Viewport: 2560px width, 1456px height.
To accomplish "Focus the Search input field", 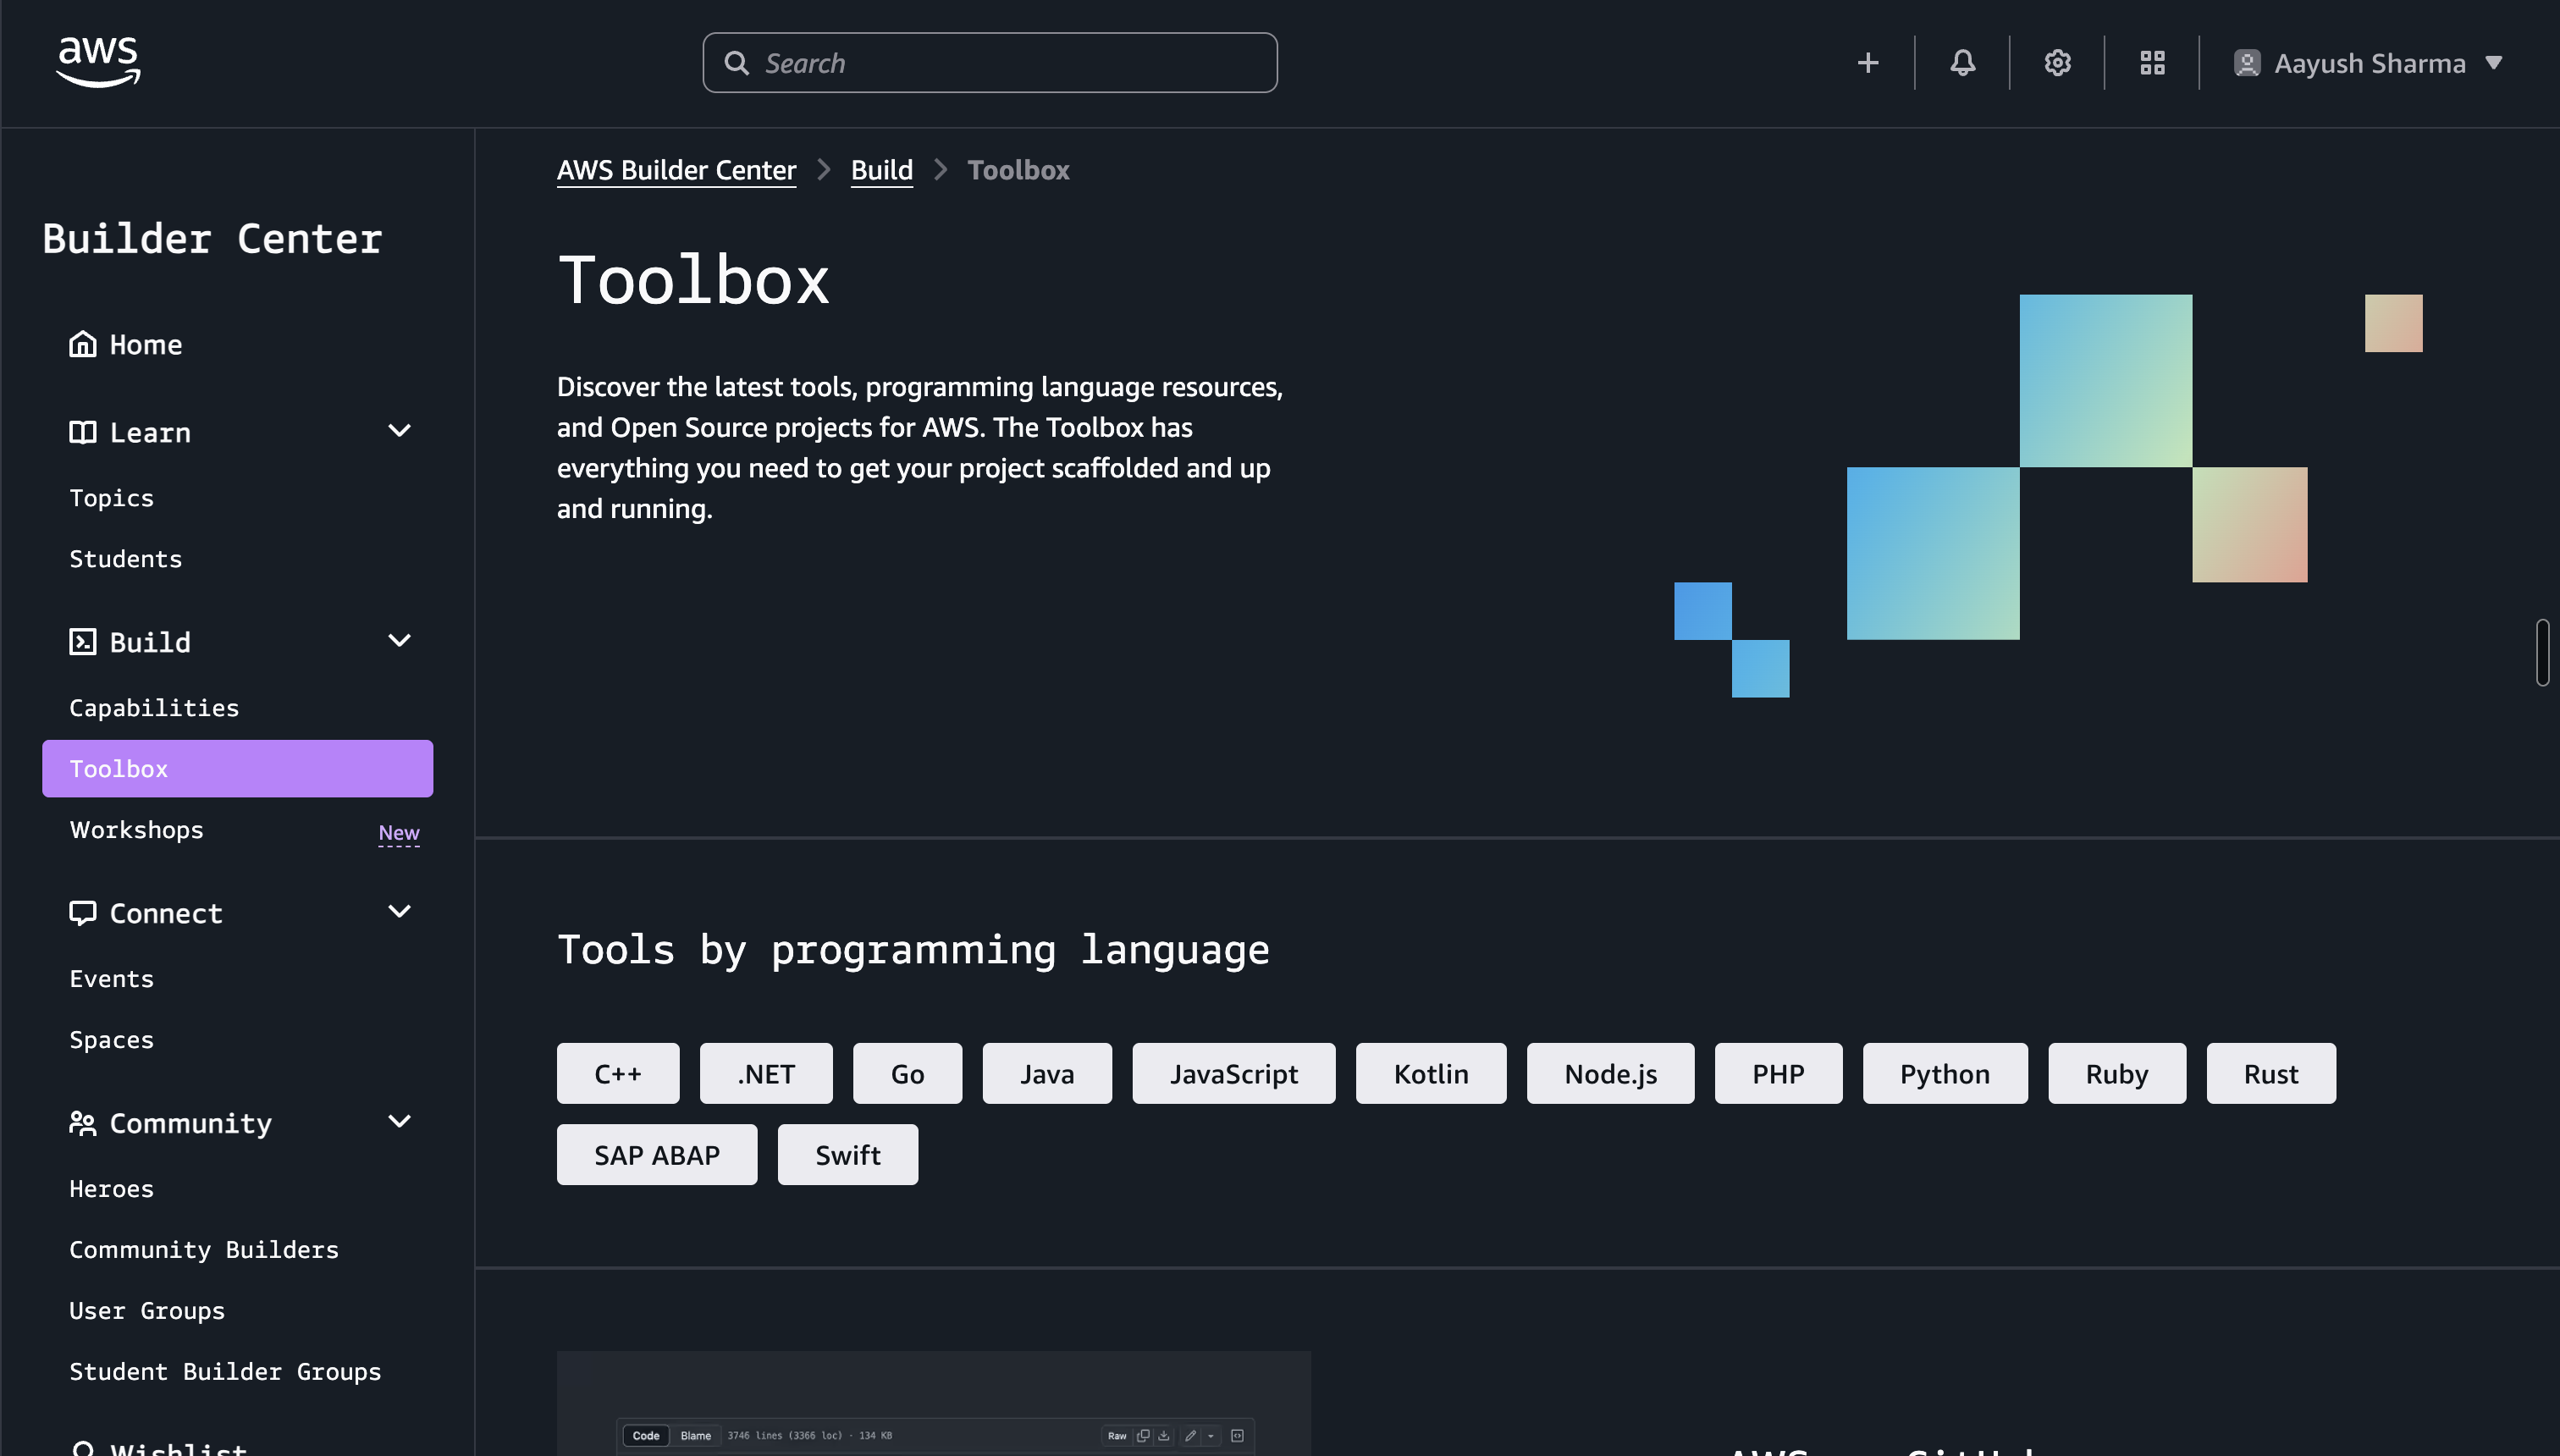I will [990, 63].
